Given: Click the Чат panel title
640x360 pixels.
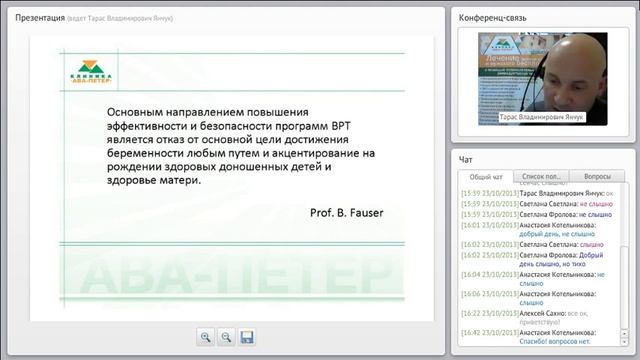Looking at the screenshot, I should coord(465,160).
